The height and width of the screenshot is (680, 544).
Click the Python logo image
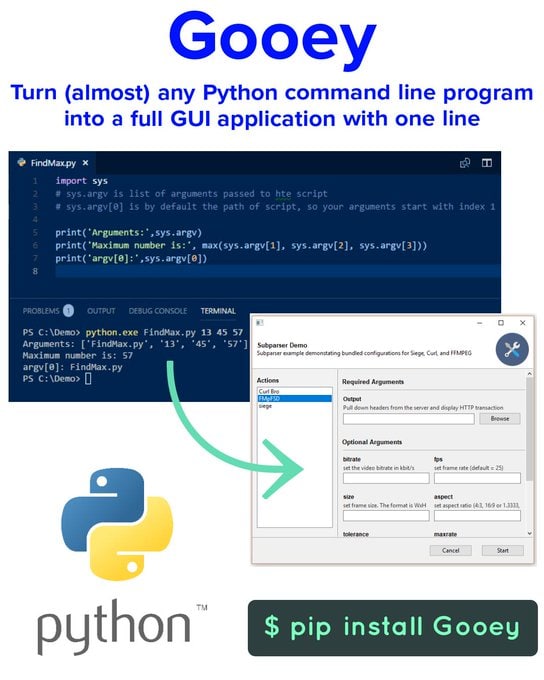pos(117,524)
